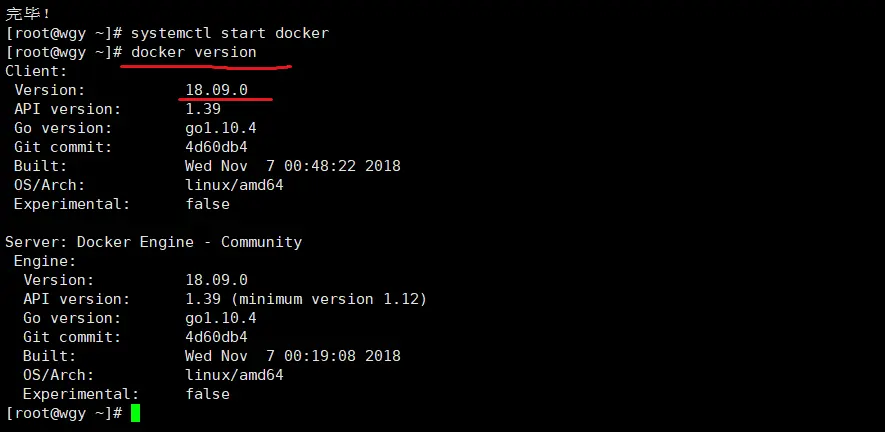This screenshot has height=432, width=885.
Task: Click the 'systemctl start docker' command text
Action: click(229, 33)
